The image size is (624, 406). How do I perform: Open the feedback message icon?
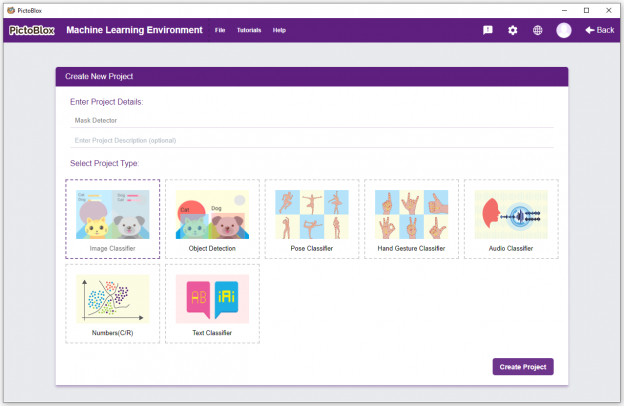coord(488,30)
